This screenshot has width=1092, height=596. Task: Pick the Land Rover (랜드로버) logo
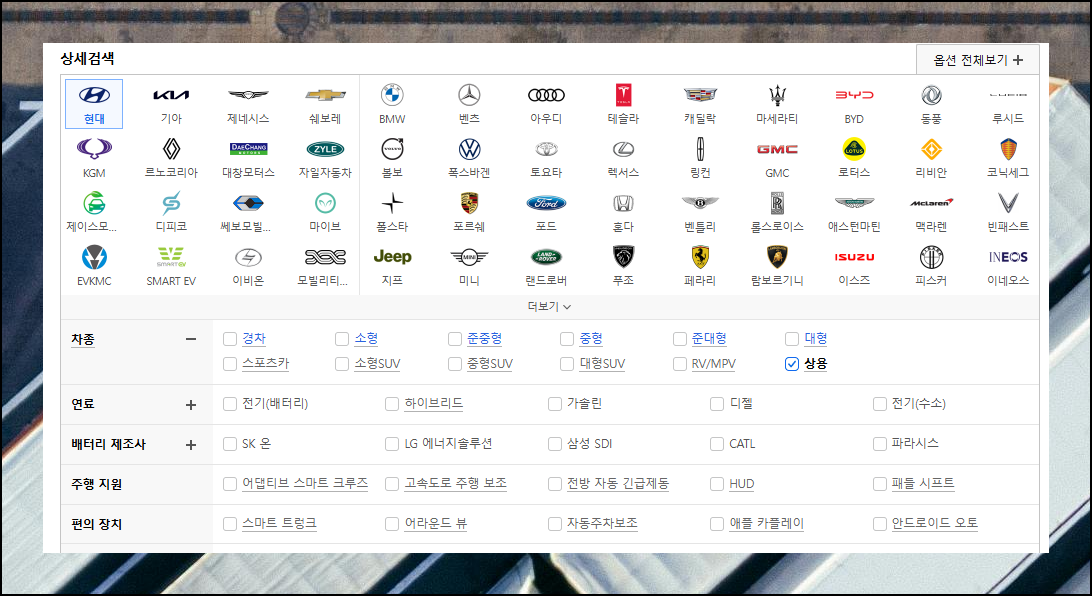pos(546,257)
